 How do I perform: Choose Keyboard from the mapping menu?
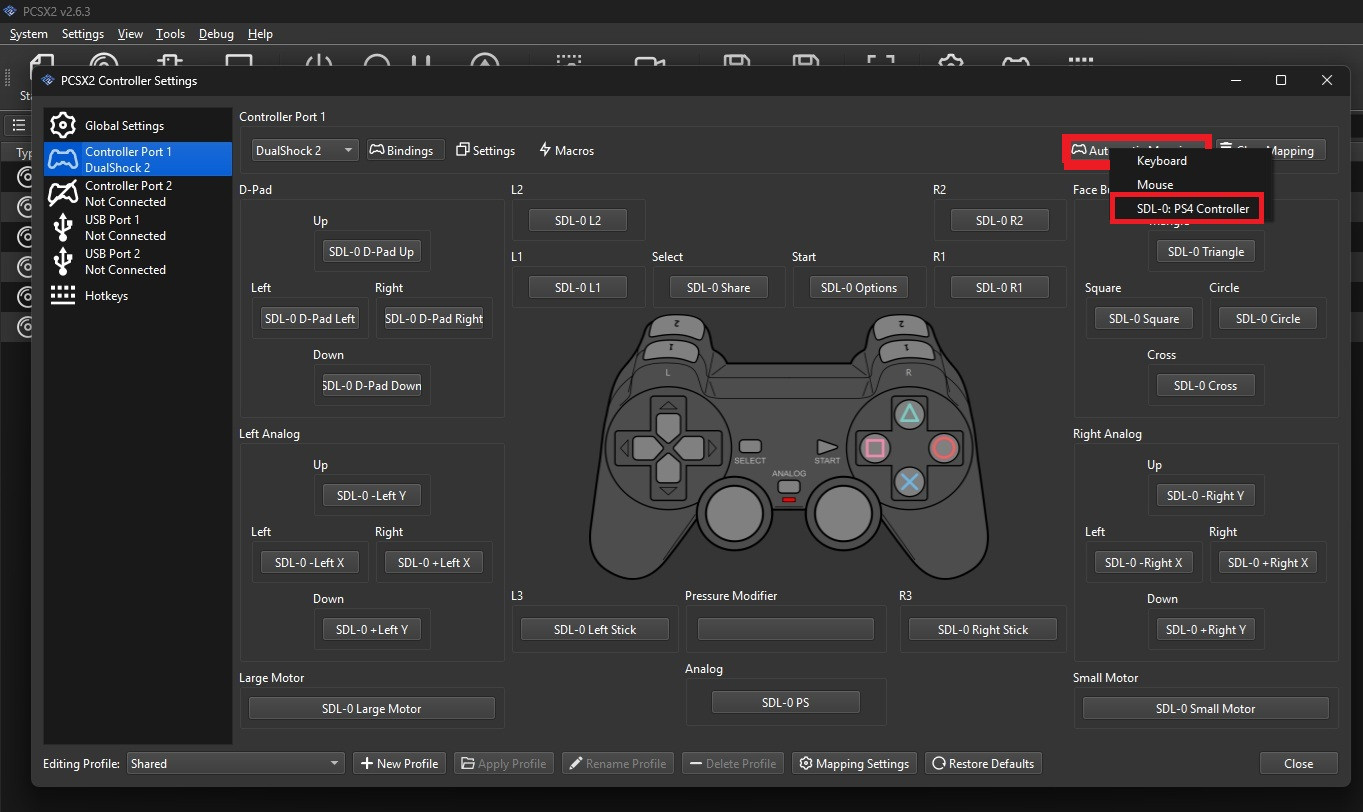(1161, 161)
